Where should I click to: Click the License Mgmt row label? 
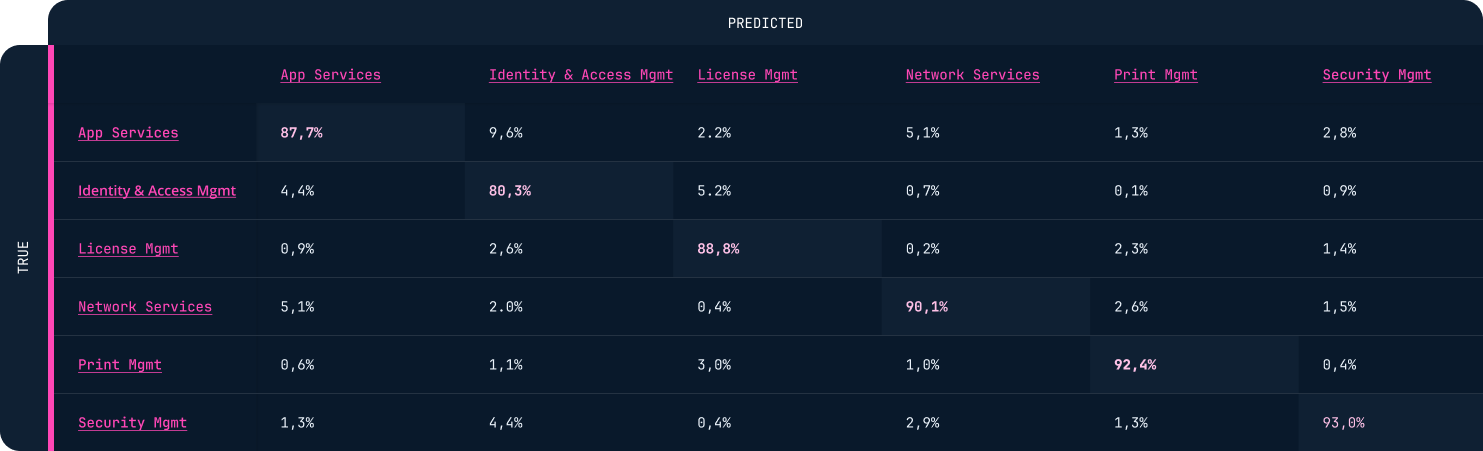click(128, 249)
